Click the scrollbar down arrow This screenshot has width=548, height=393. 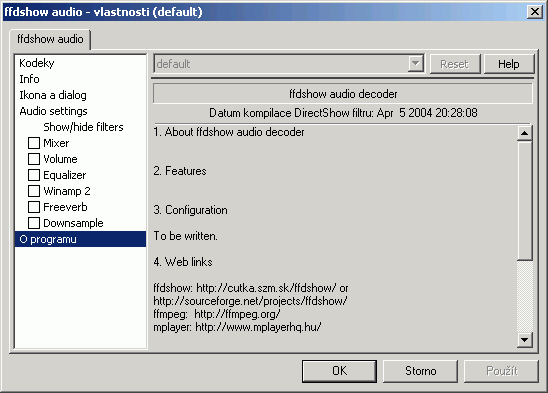[525, 340]
